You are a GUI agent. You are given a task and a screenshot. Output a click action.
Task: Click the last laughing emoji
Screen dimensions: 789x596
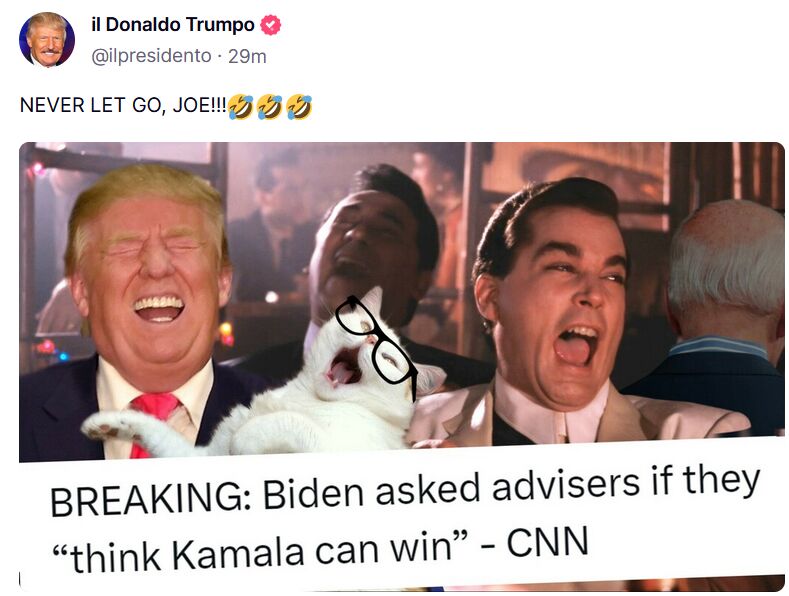pyautogui.click(x=299, y=107)
